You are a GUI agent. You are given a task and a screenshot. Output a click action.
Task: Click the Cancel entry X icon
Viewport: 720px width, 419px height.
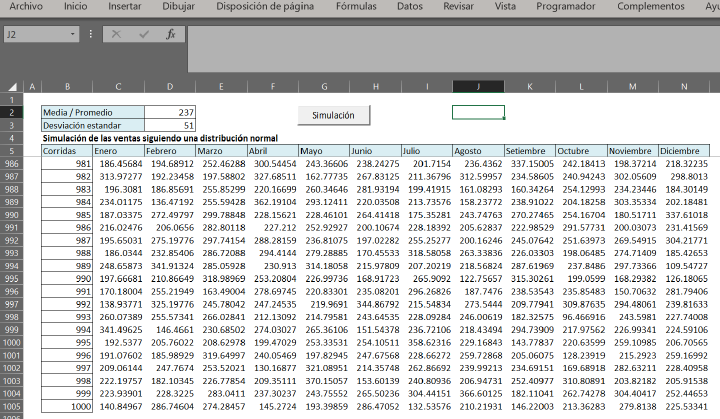[x=117, y=34]
